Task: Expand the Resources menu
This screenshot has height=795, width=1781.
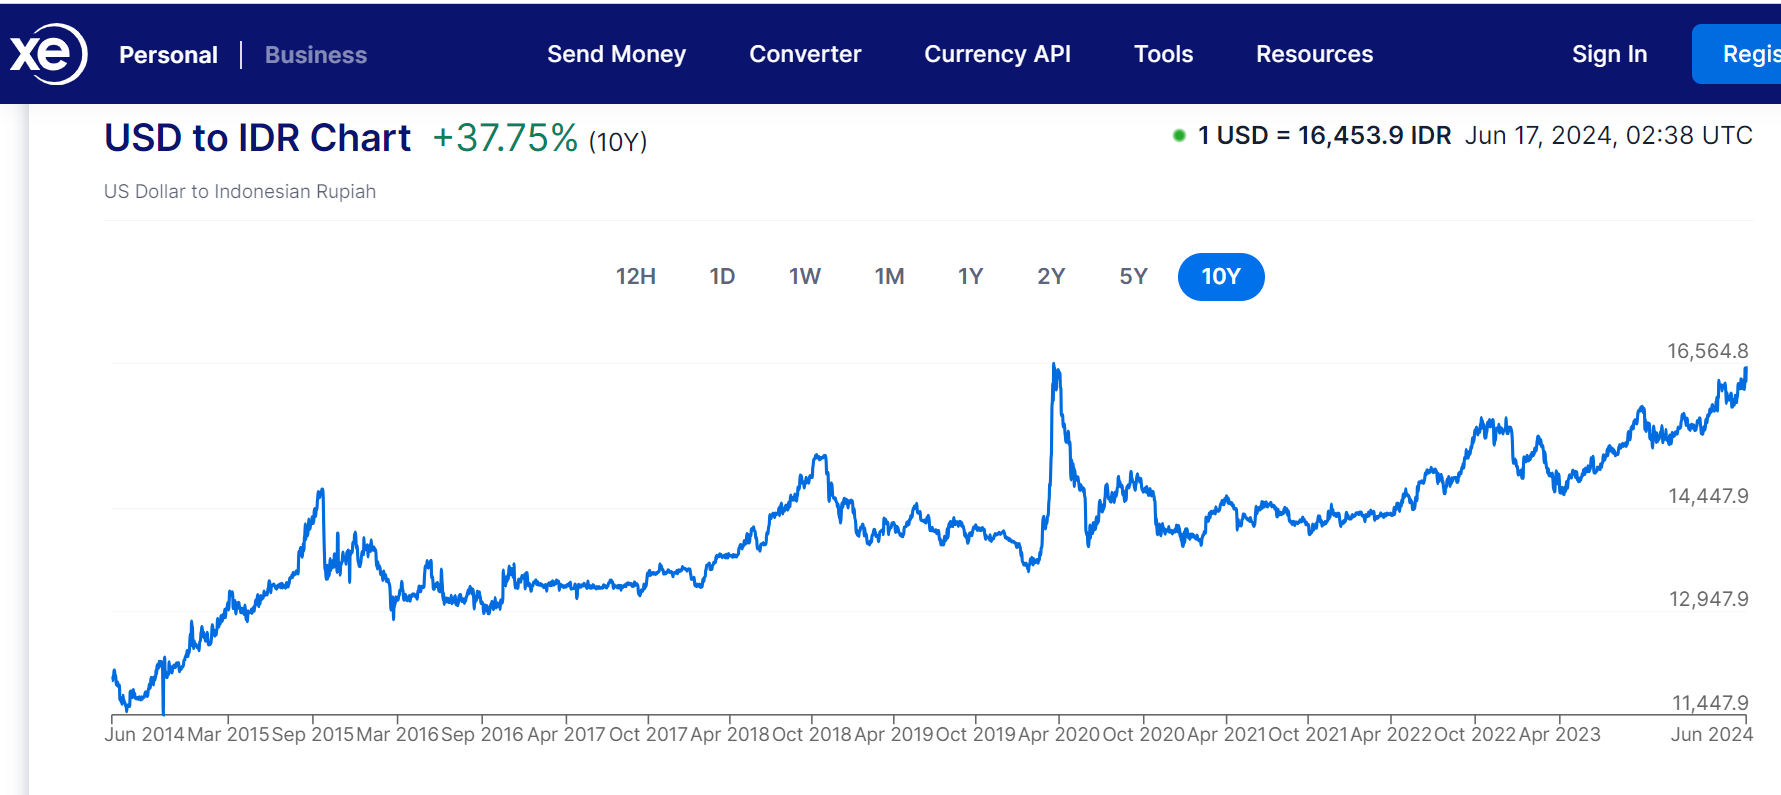Action: pyautogui.click(x=1314, y=54)
